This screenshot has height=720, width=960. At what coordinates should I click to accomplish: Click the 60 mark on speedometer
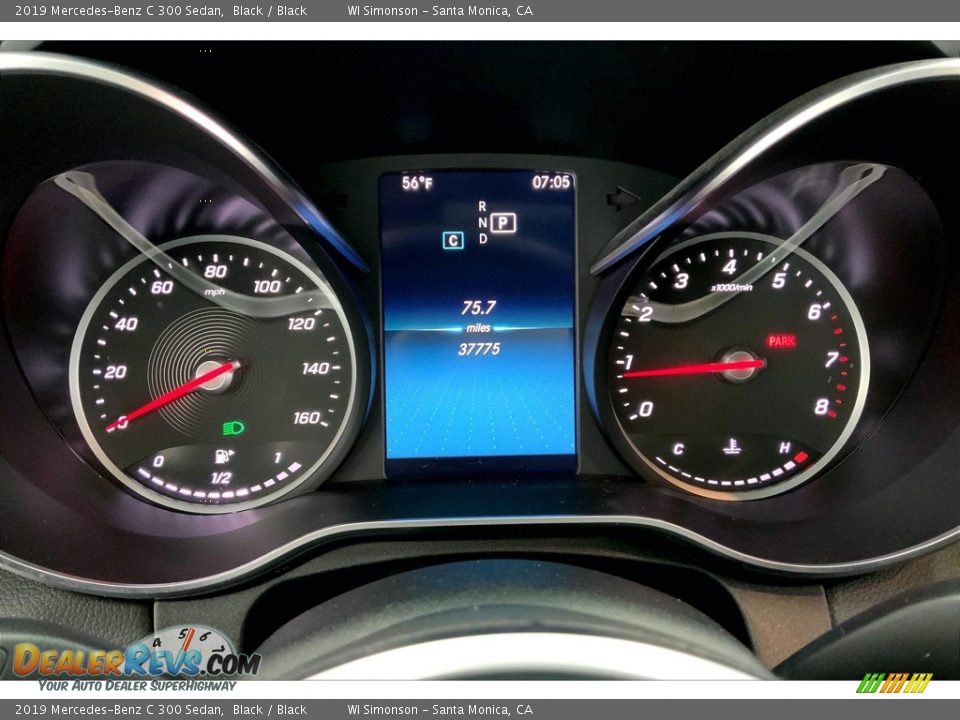point(162,287)
